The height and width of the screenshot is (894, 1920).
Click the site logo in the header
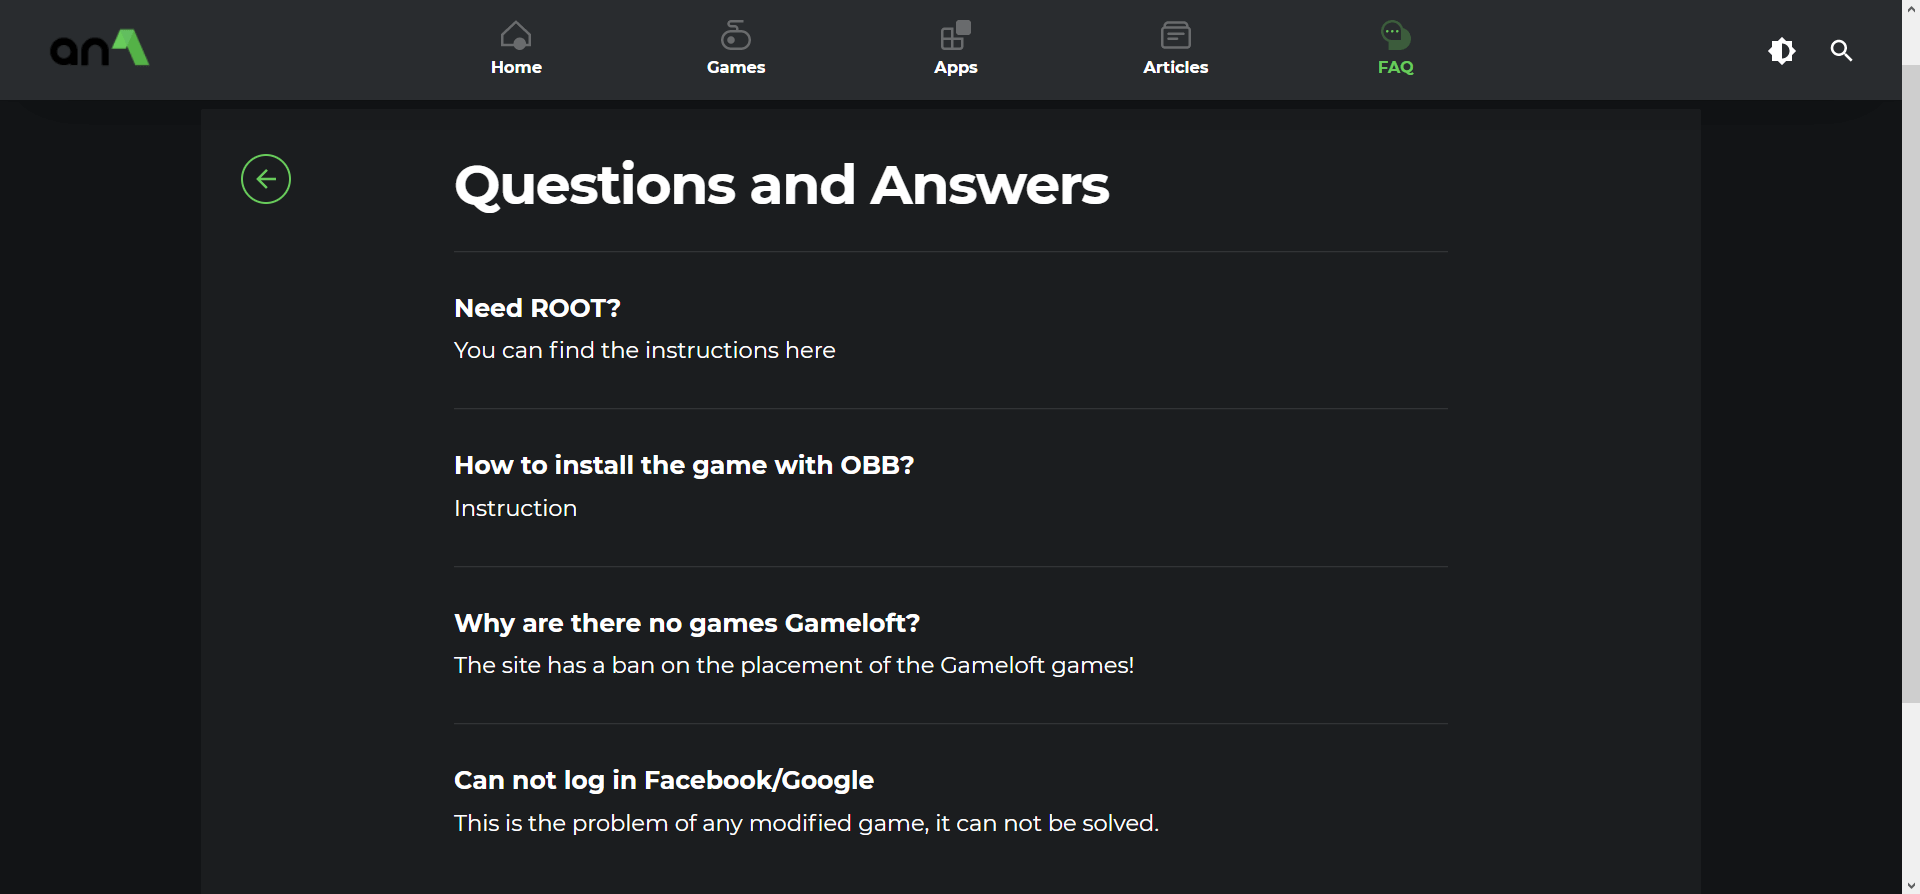(100, 48)
